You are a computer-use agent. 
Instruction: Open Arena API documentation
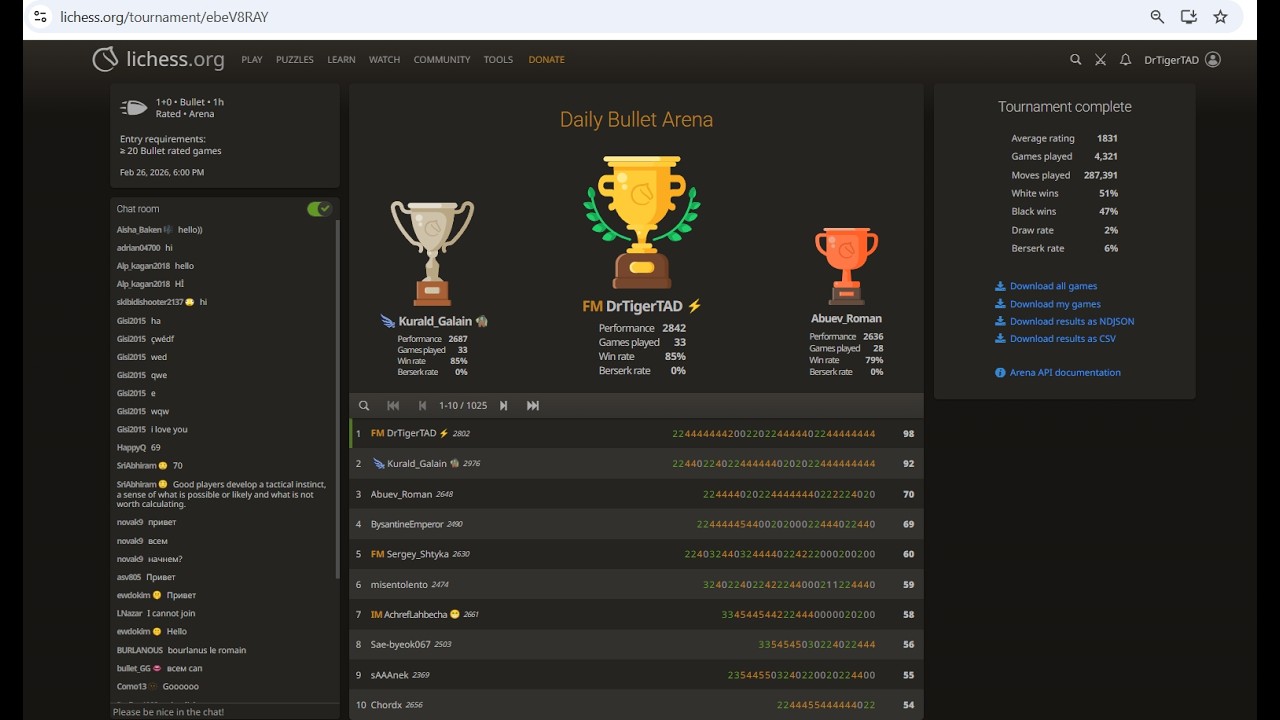1065,373
